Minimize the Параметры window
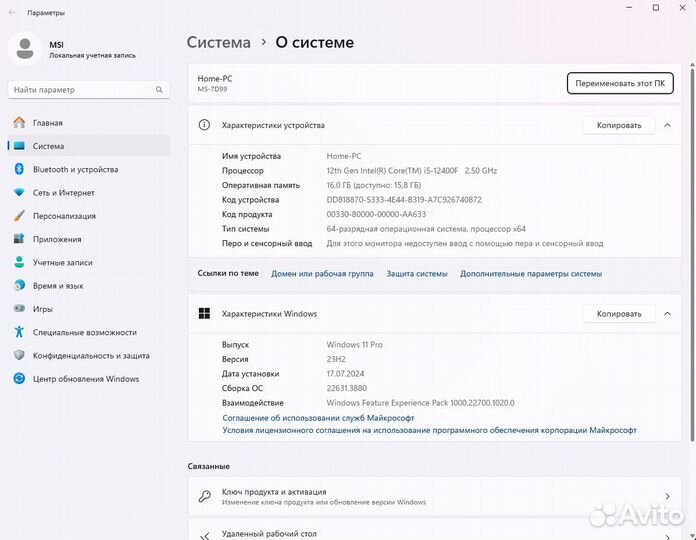 click(x=629, y=8)
